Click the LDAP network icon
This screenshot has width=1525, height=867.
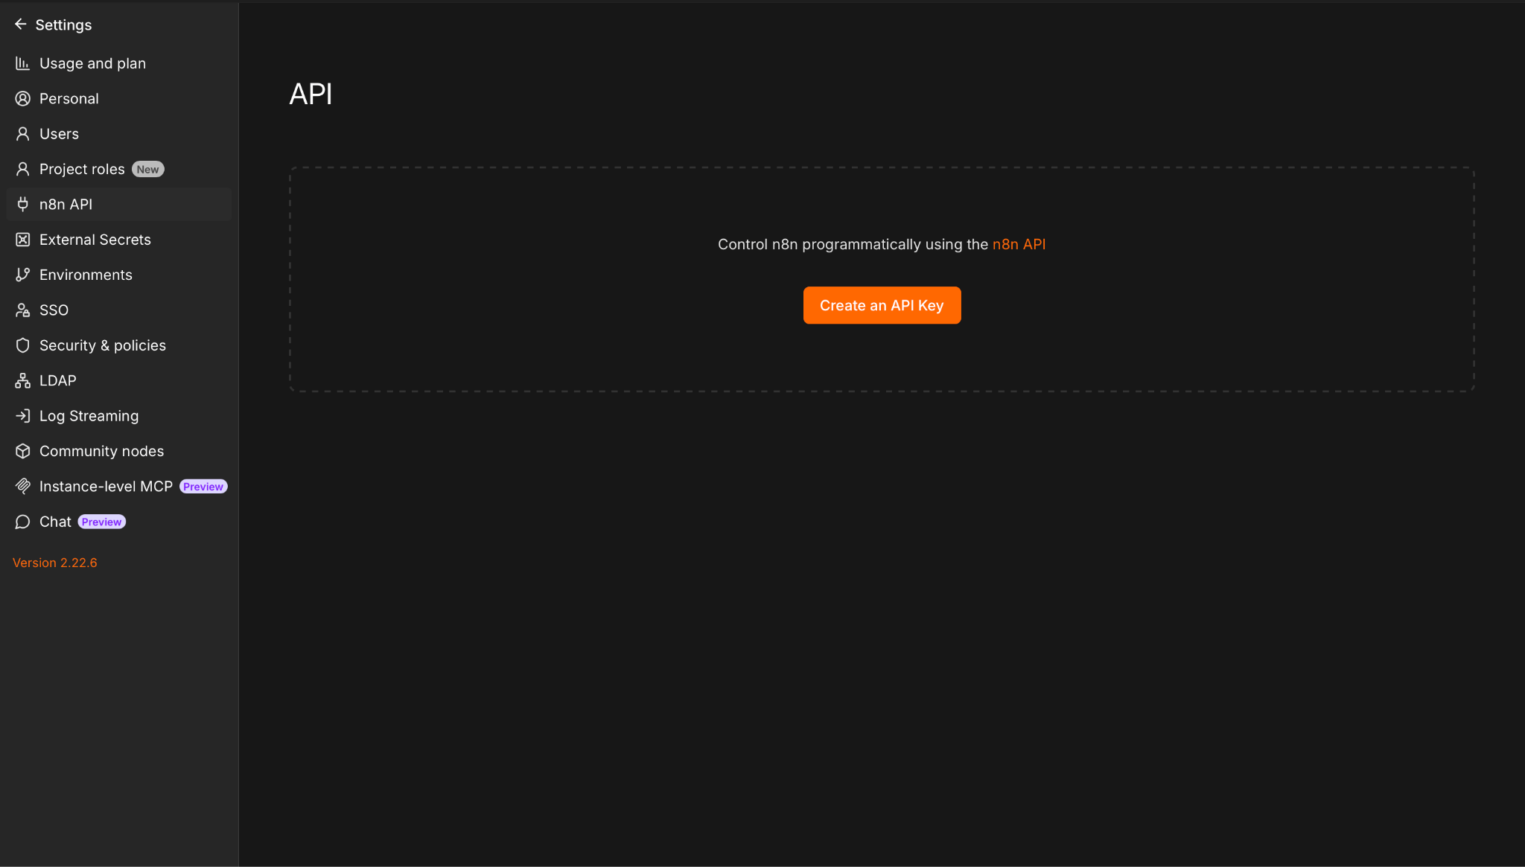click(x=22, y=381)
